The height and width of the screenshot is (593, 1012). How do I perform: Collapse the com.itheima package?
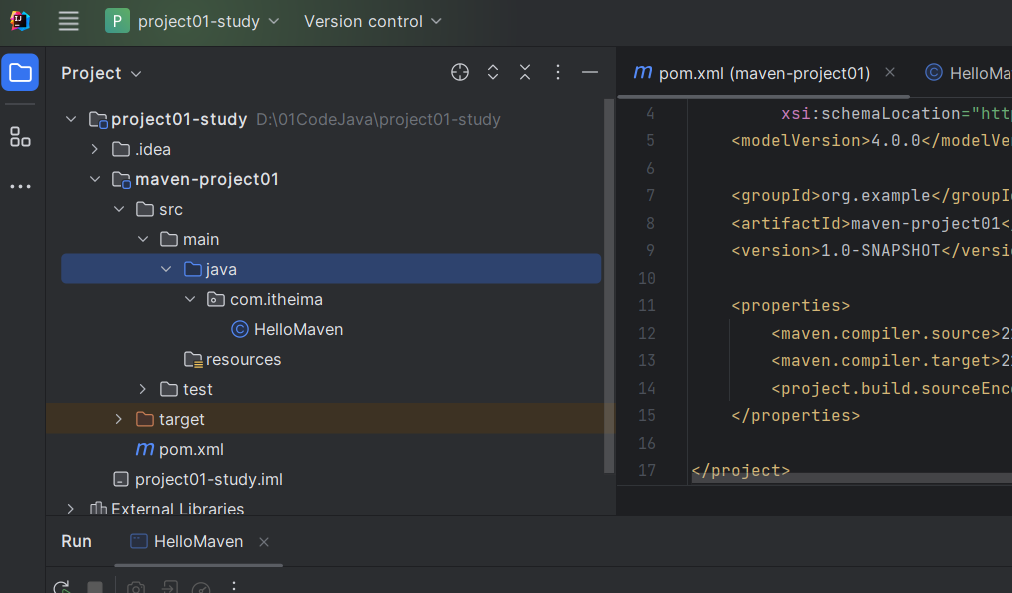[x=190, y=299]
